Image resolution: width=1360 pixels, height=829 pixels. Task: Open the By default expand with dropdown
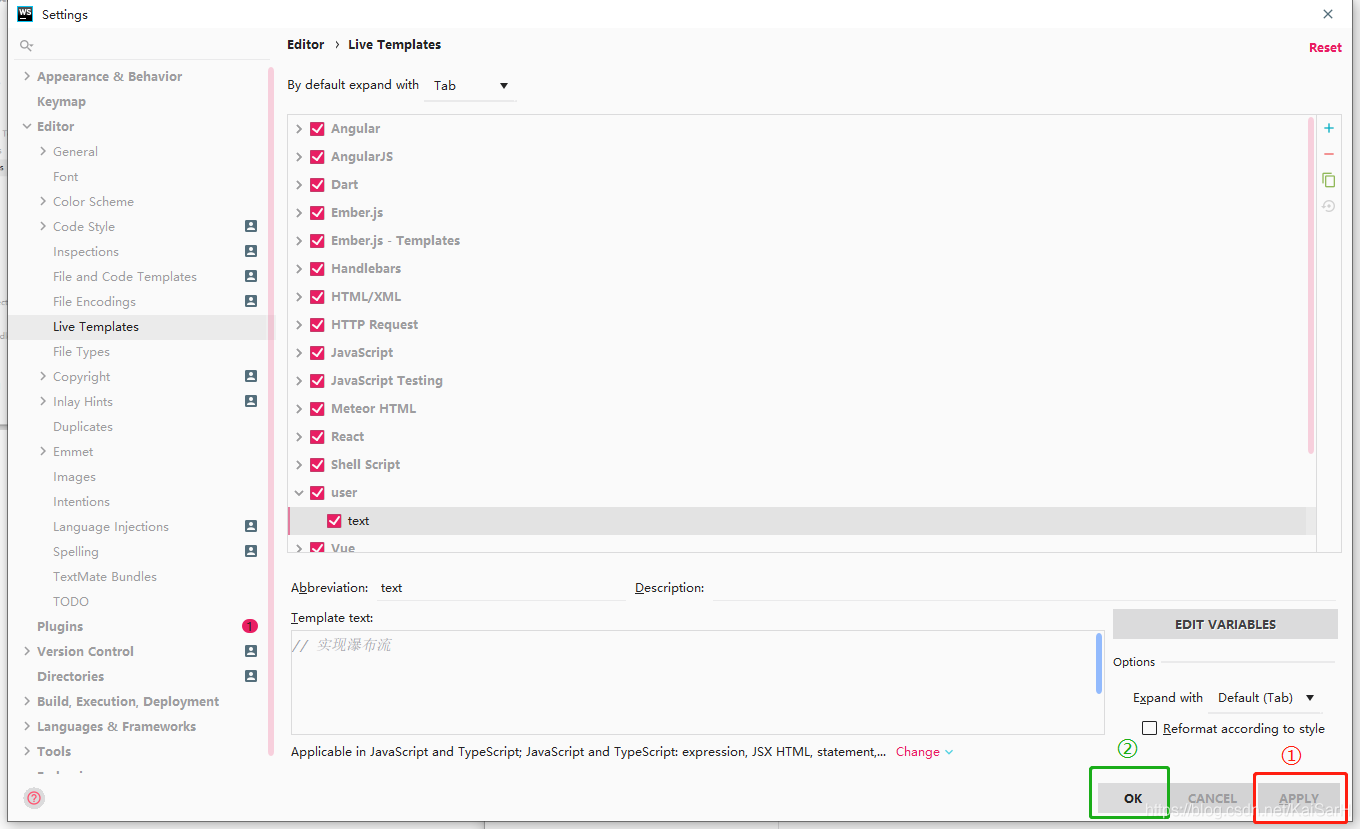coord(470,86)
